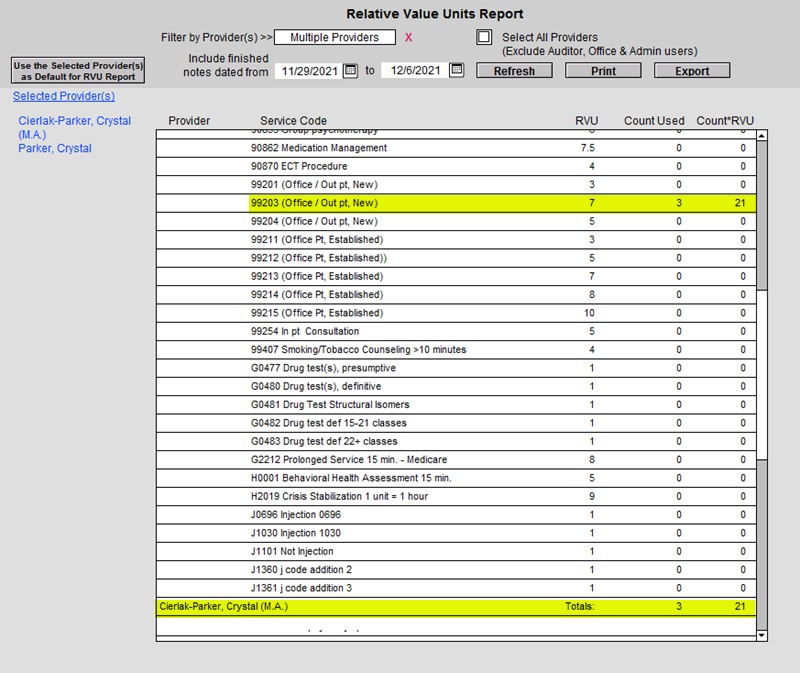
Task: Open the end date calendar picker icon
Action: (x=456, y=70)
